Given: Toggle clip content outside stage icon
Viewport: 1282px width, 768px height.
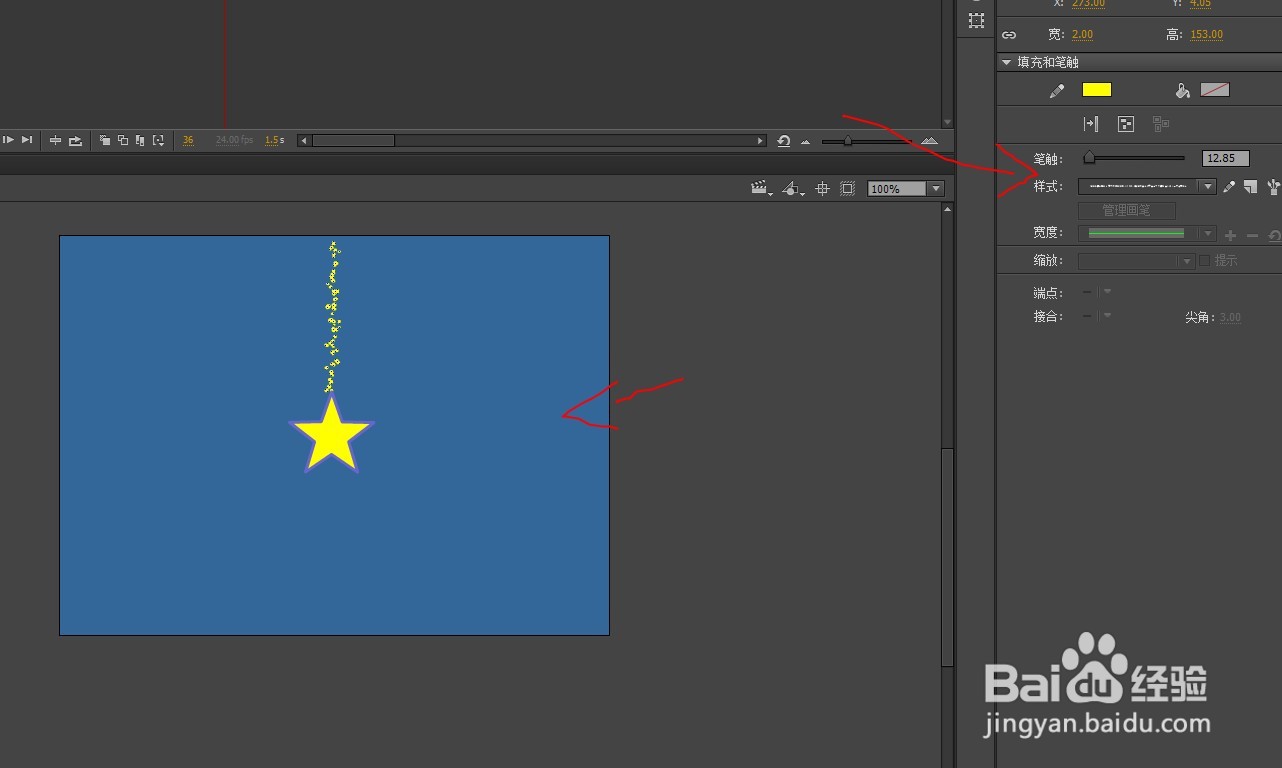Looking at the screenshot, I should [x=848, y=188].
